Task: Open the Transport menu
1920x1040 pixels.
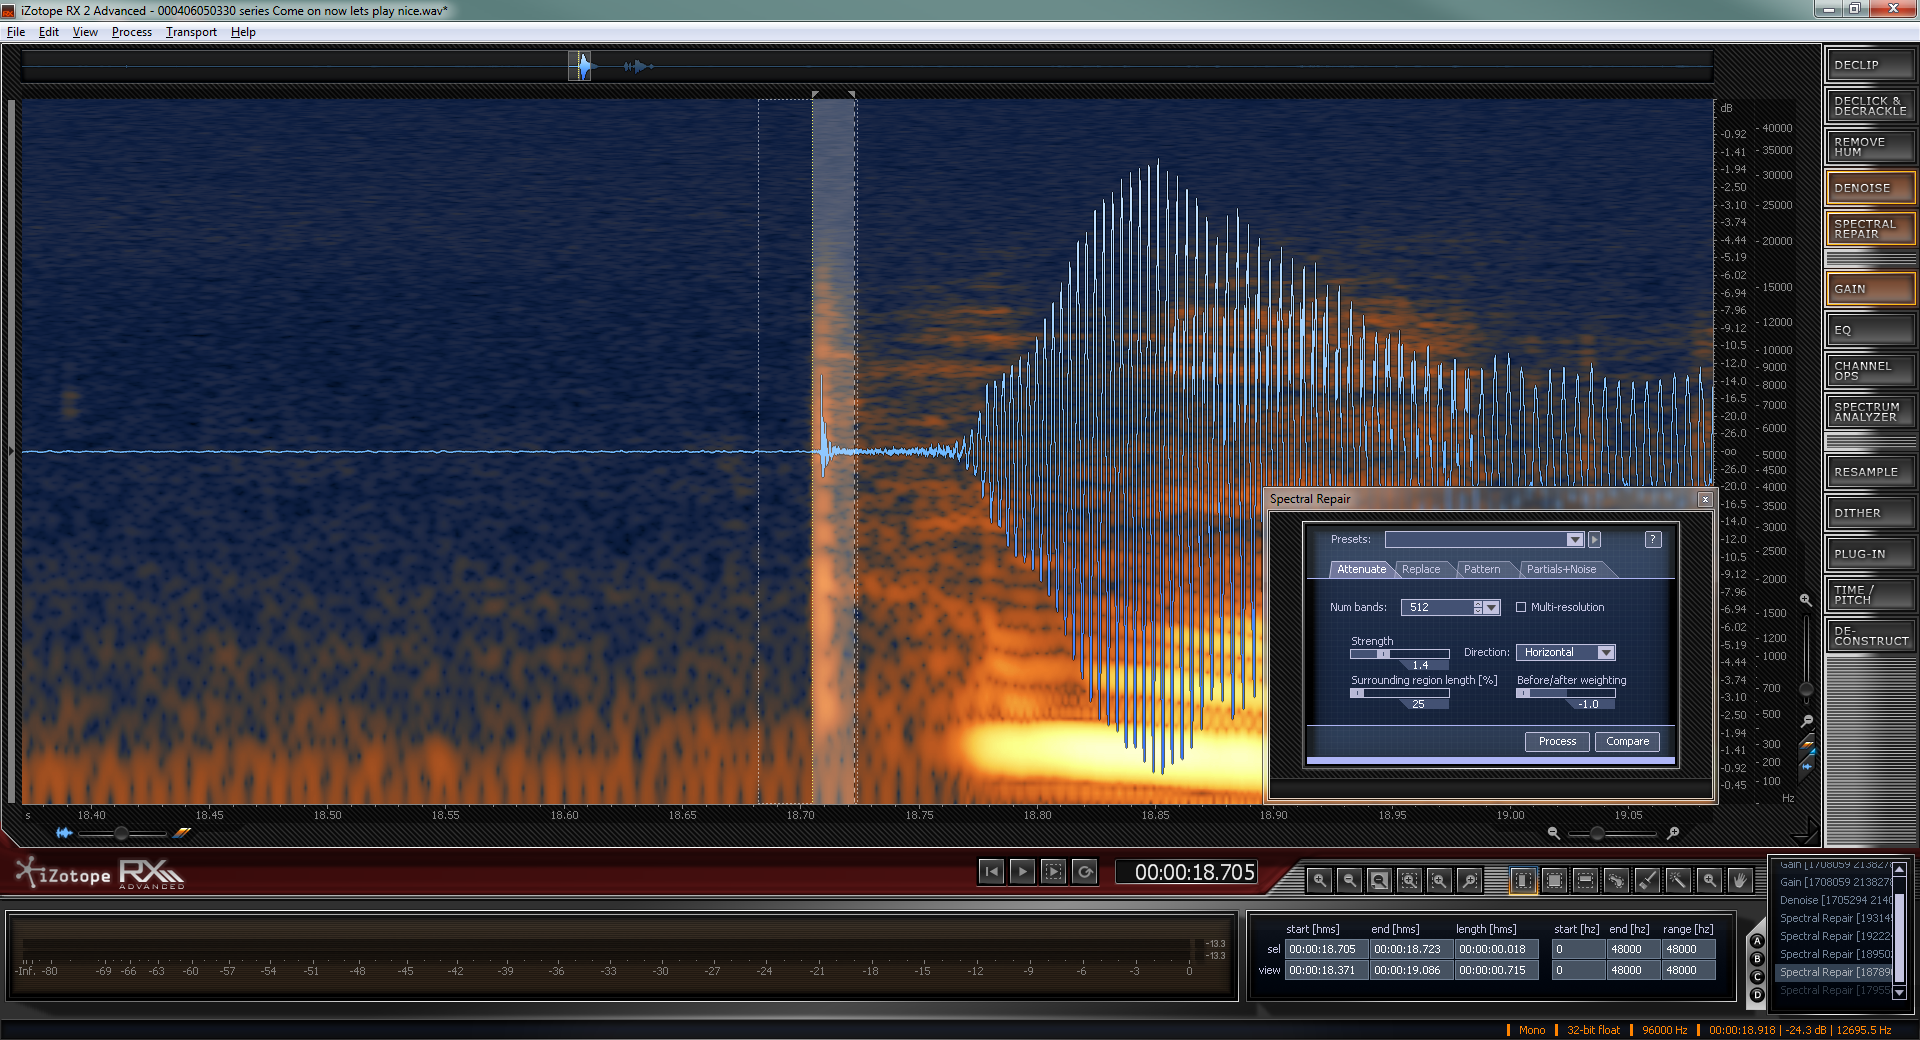Action: click(191, 32)
